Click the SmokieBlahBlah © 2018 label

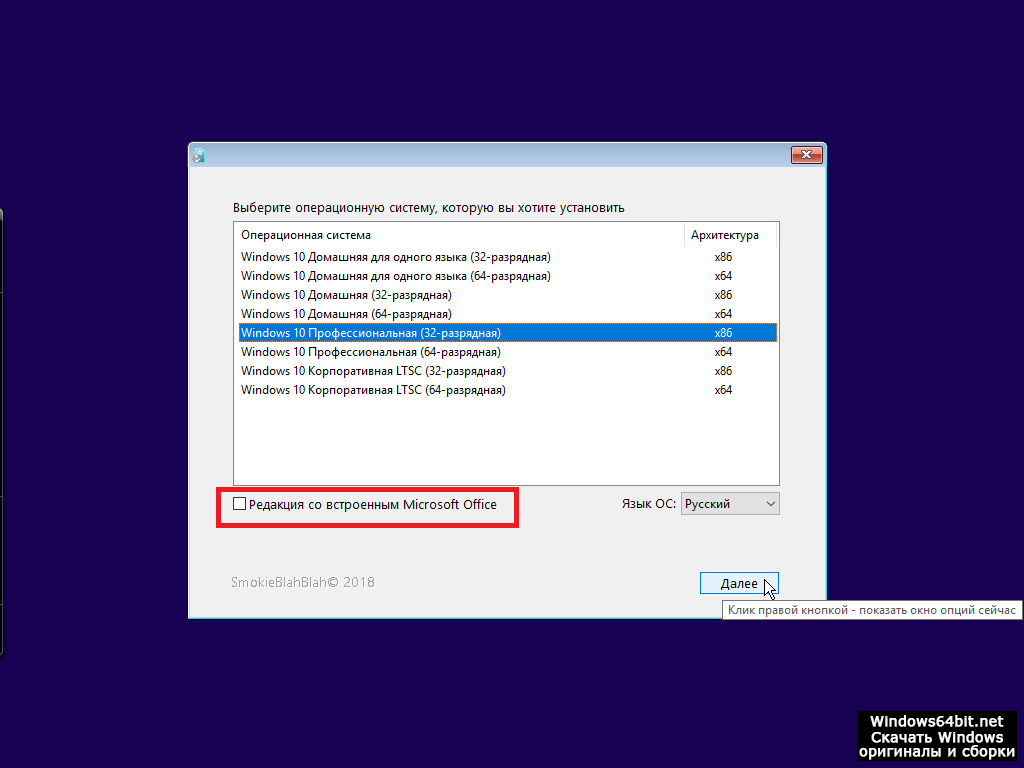[x=303, y=582]
